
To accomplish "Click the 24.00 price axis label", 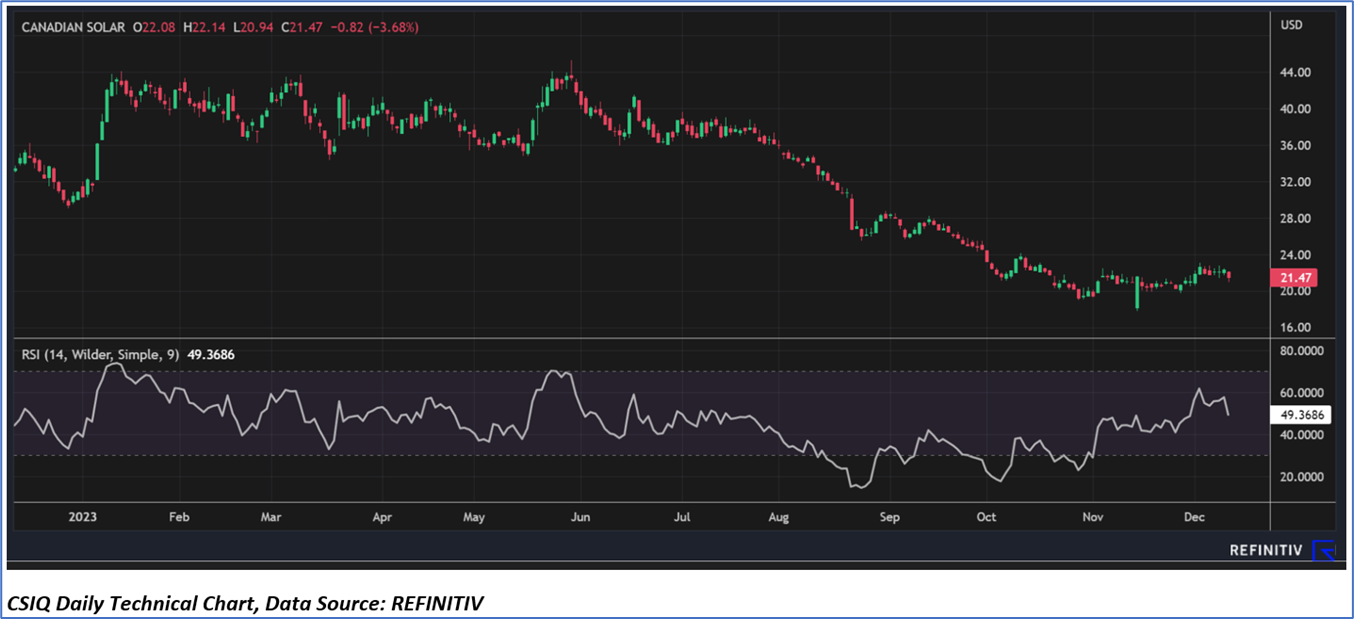I will tap(1296, 254).
